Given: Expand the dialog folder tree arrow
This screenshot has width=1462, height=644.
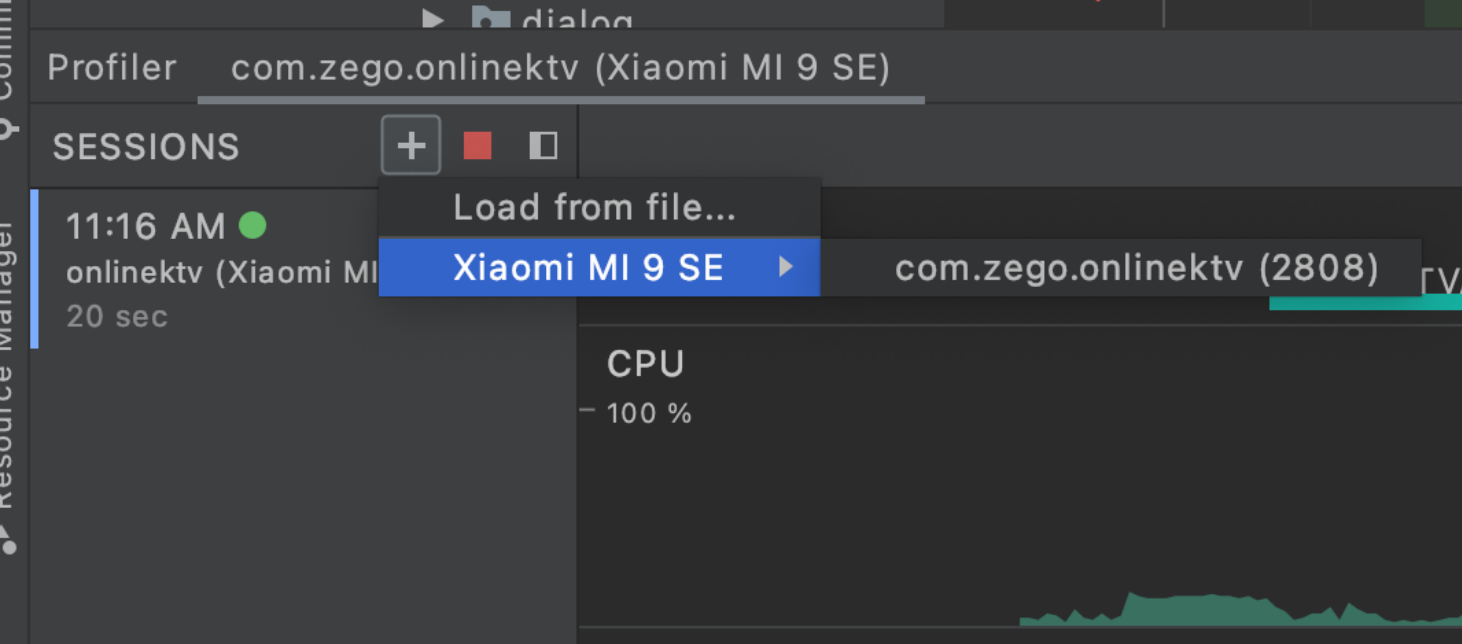Looking at the screenshot, I should (432, 17).
